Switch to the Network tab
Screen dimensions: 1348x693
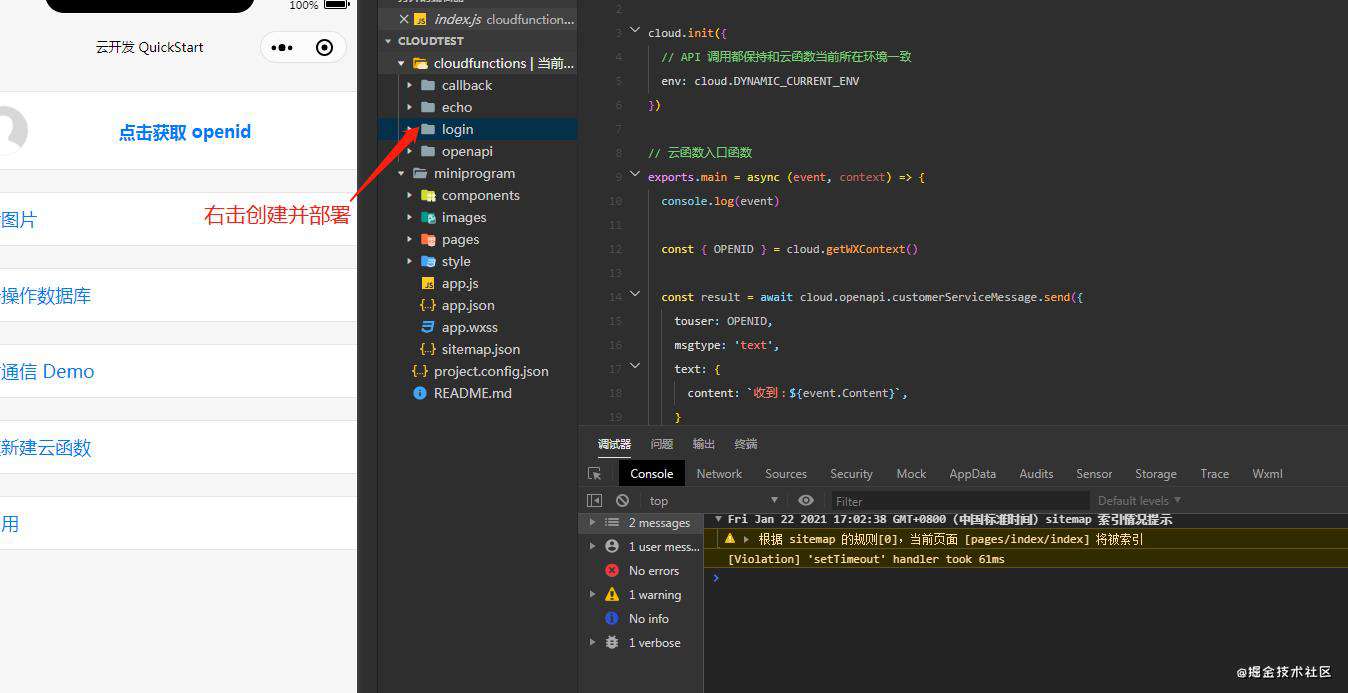(719, 474)
